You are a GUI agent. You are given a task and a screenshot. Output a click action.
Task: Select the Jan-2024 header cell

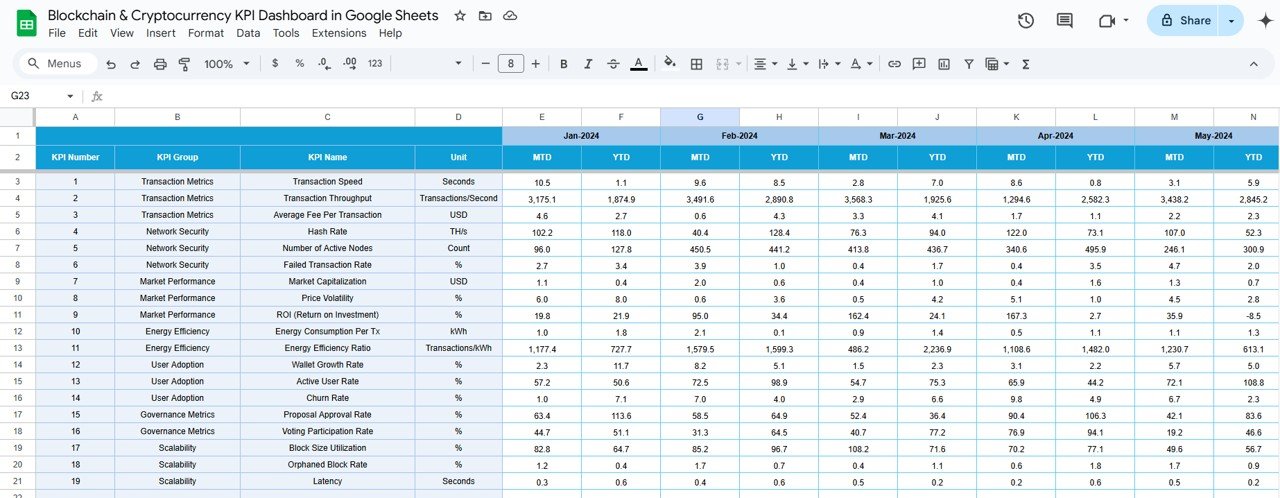[581, 136]
